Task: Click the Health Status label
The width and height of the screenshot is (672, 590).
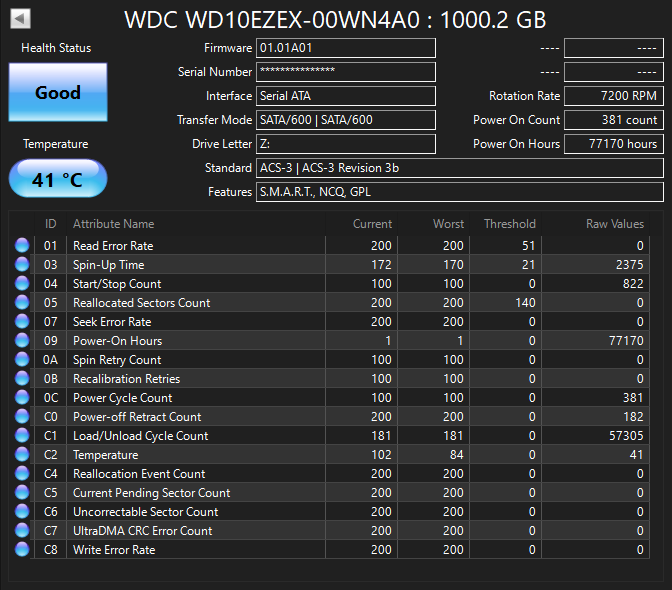Action: coord(56,48)
